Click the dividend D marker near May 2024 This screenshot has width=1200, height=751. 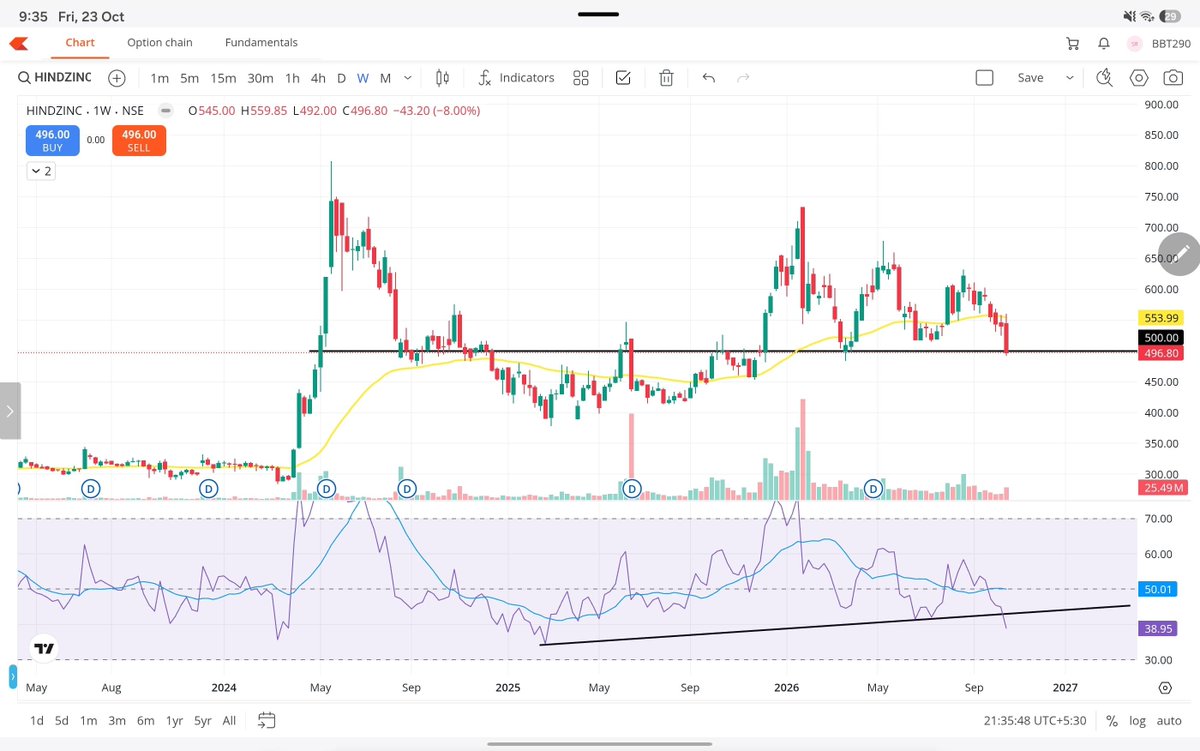tap(326, 488)
